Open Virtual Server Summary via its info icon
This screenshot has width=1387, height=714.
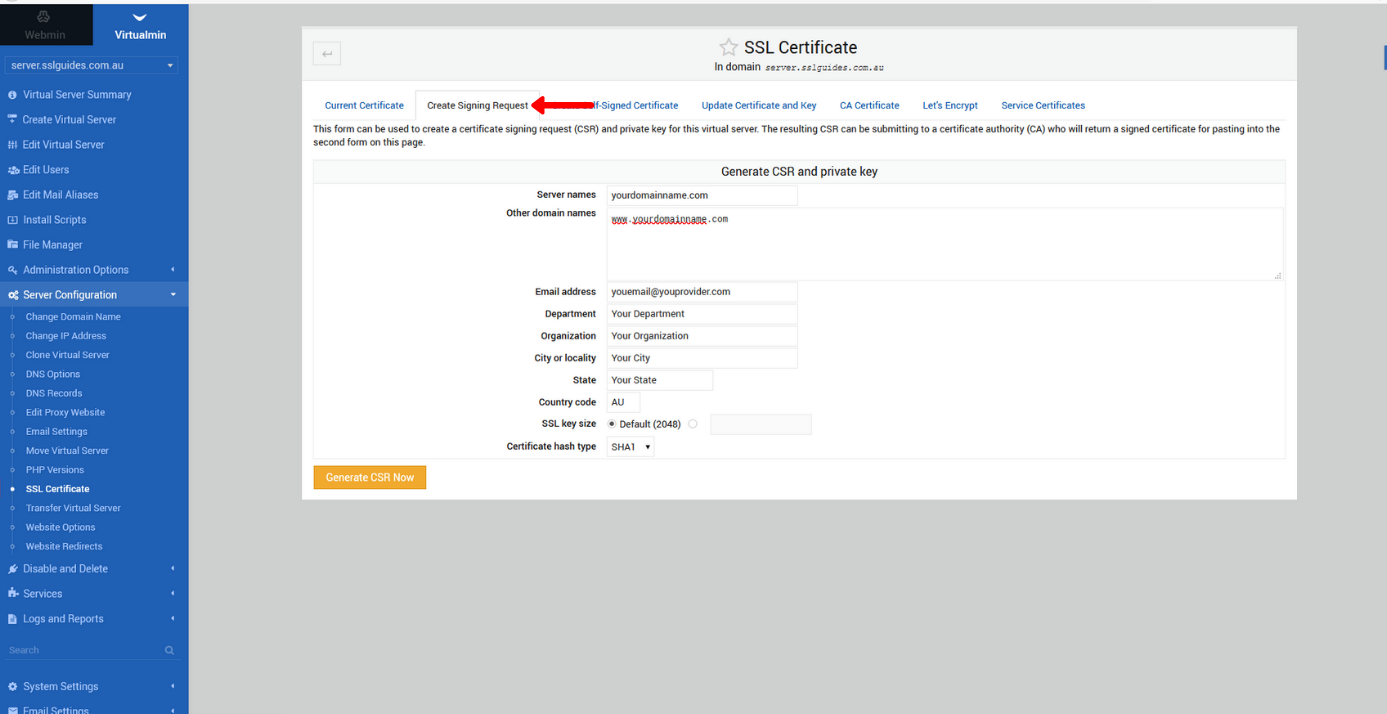point(11,94)
